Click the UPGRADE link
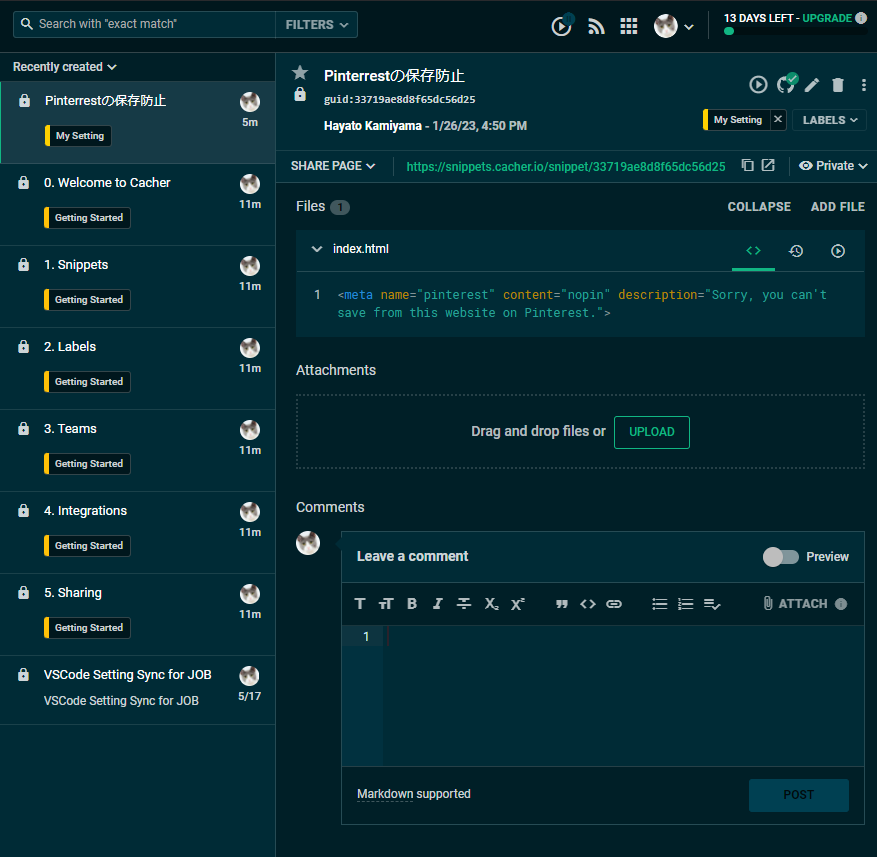This screenshot has height=857, width=877. point(827,18)
